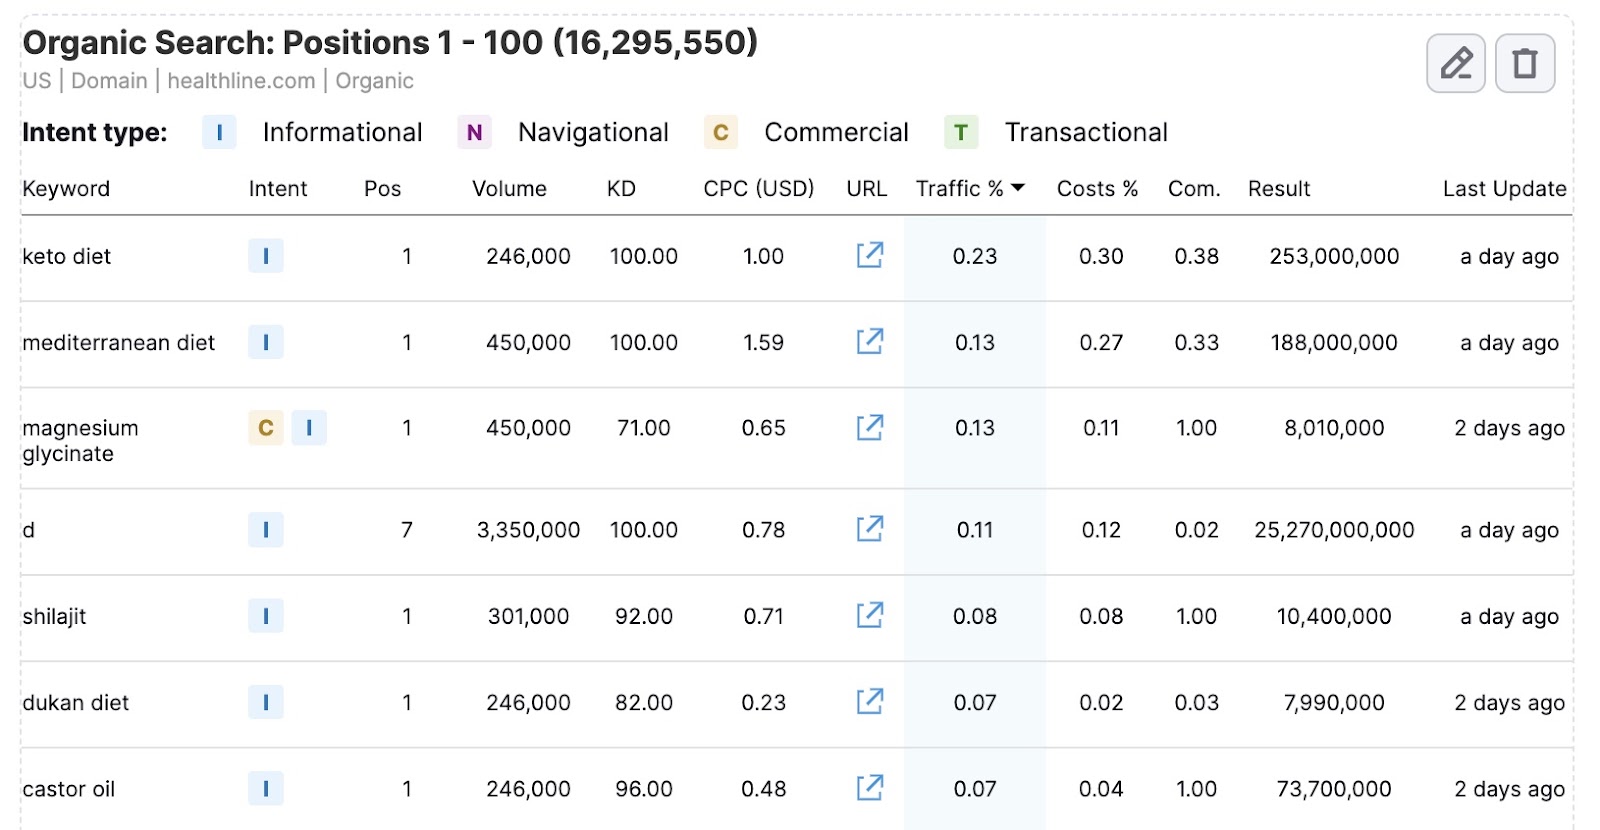The width and height of the screenshot is (1600, 830).
Task: Sort by Traffic % column arrow
Action: pos(1018,188)
